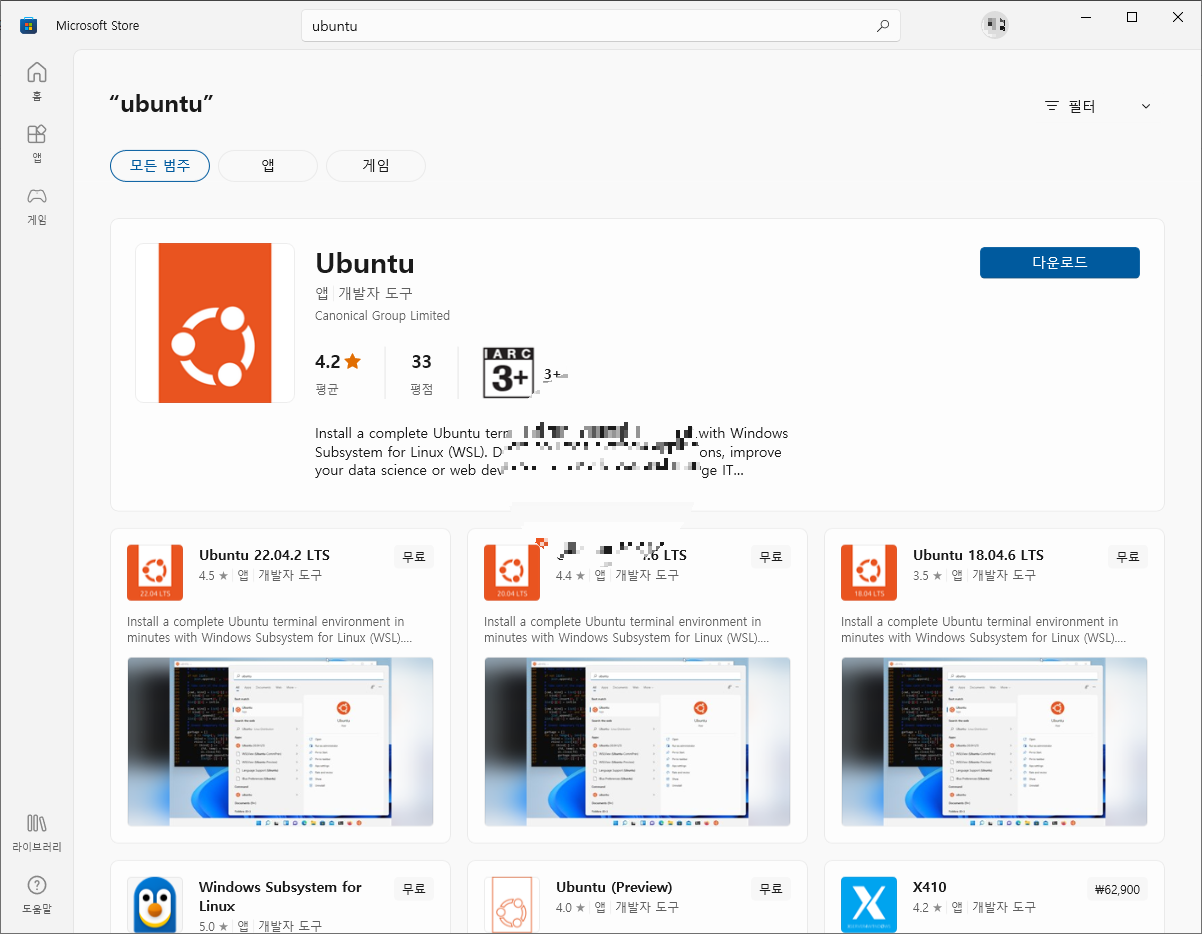Open the Ubuntu 22.04.2 LTS screenshot thumbnail
This screenshot has width=1202, height=934.
click(x=280, y=742)
